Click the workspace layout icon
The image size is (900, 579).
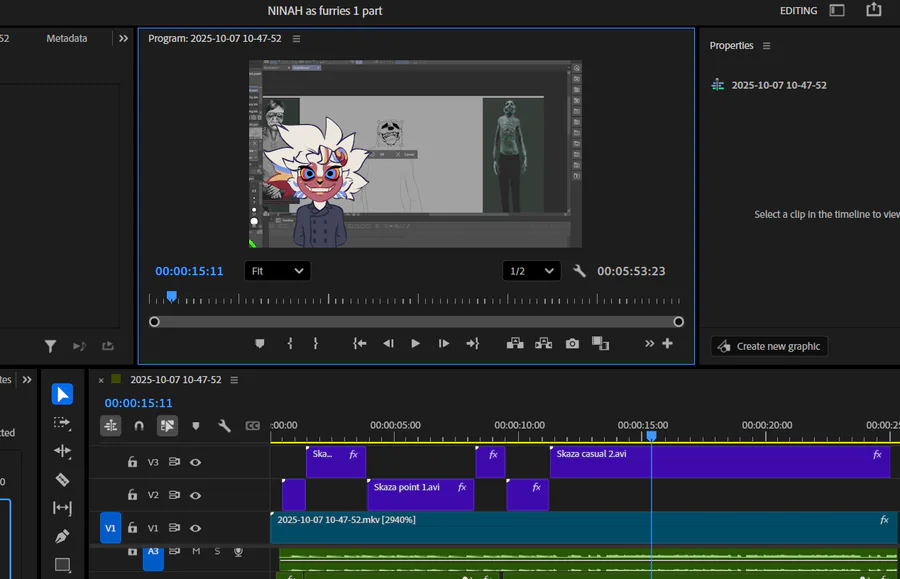click(837, 10)
